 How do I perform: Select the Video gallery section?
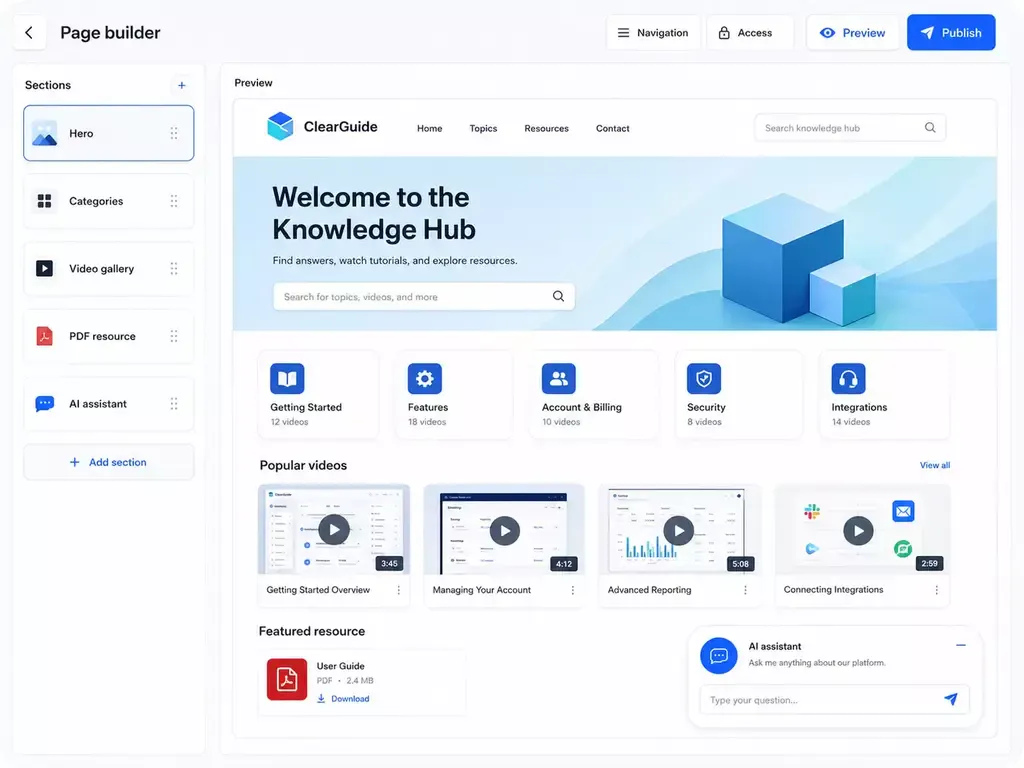[x=108, y=268]
